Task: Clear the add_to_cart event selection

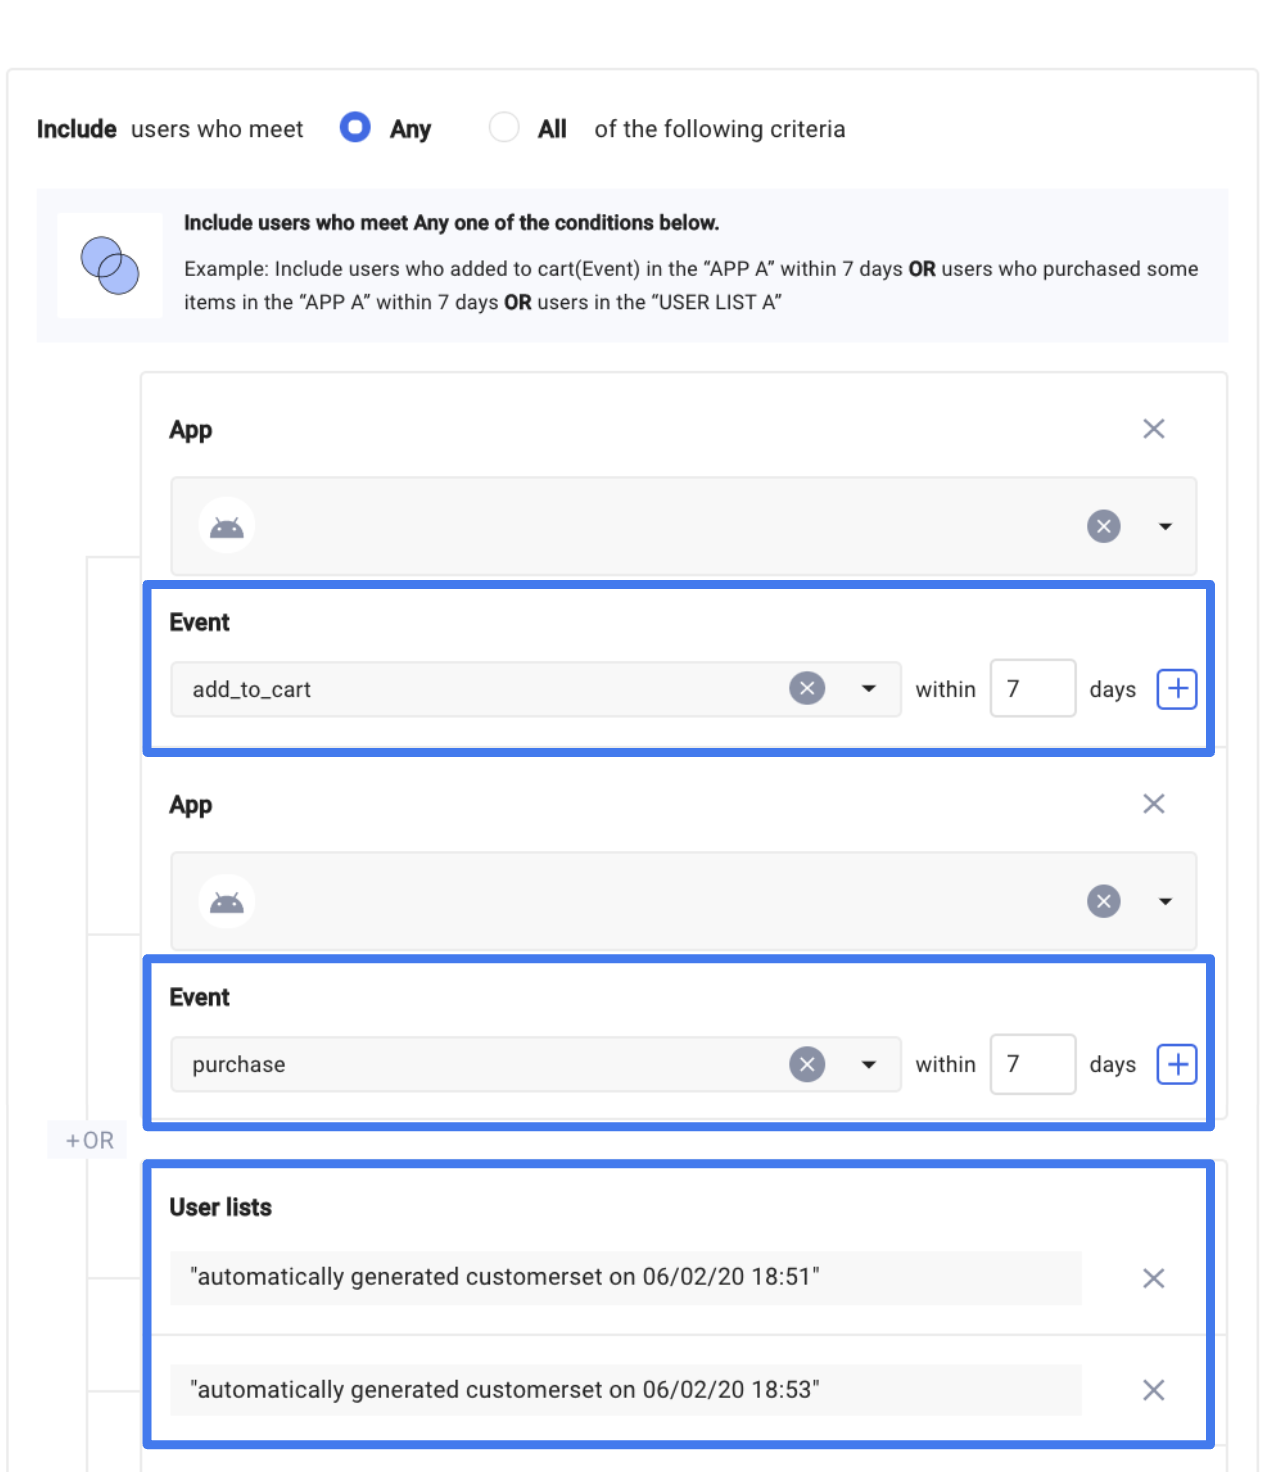Action: pyautogui.click(x=807, y=688)
